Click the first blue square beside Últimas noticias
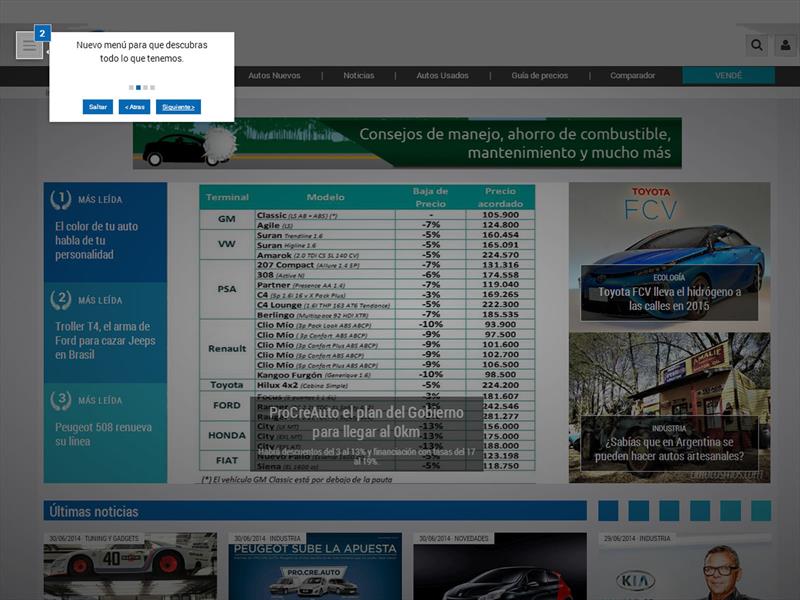 point(608,512)
